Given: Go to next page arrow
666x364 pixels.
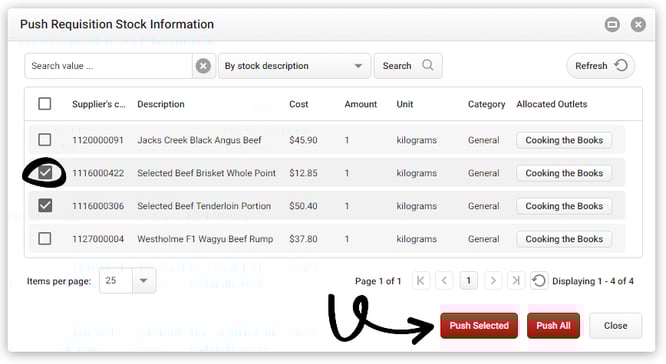Looking at the screenshot, I should pyautogui.click(x=493, y=281).
